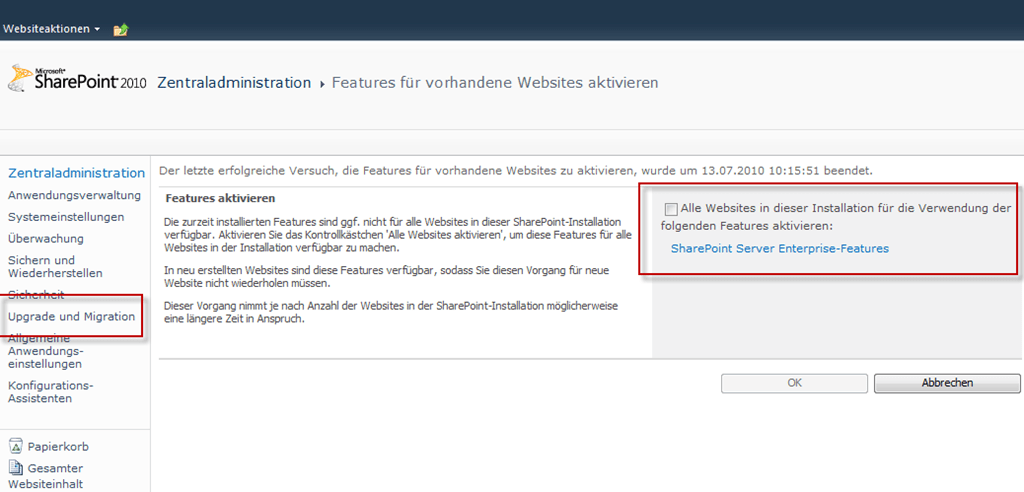Open Anwendungsverwaltung in sidebar
The height and width of the screenshot is (492, 1024).
click(74, 195)
